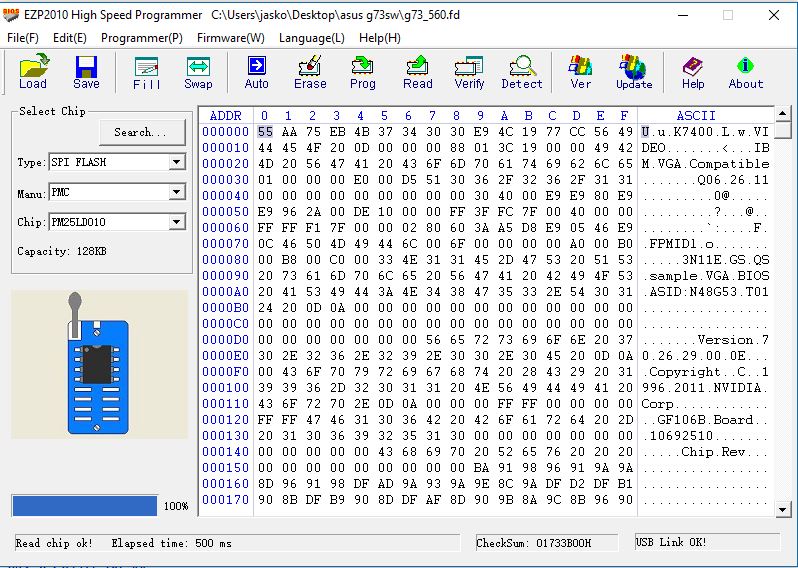
Task: Open the About toolbar icon
Action: (746, 73)
